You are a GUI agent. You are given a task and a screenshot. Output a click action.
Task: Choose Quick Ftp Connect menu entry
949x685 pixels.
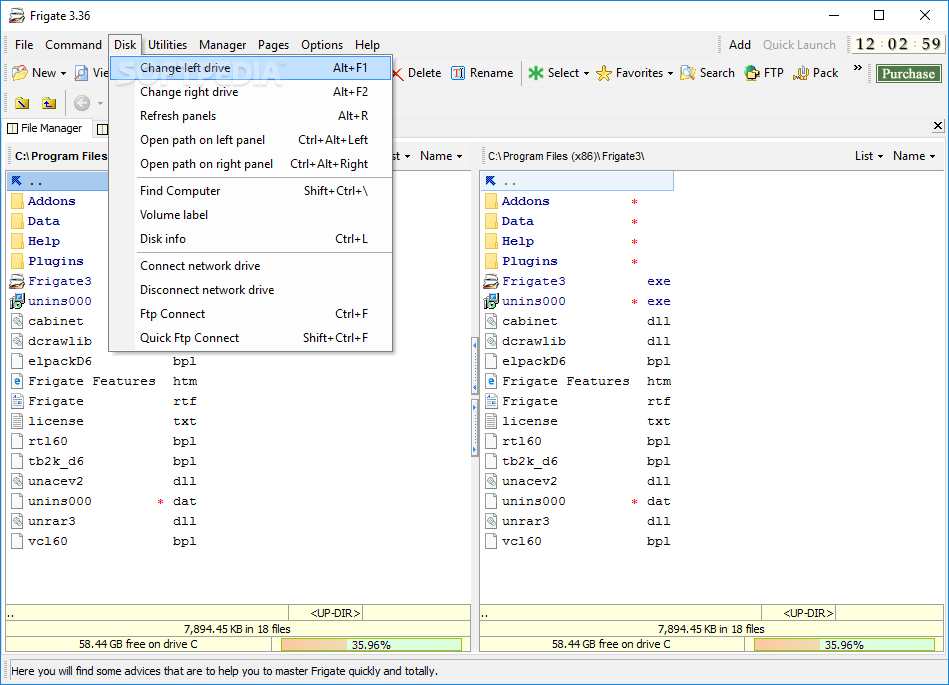coord(251,338)
